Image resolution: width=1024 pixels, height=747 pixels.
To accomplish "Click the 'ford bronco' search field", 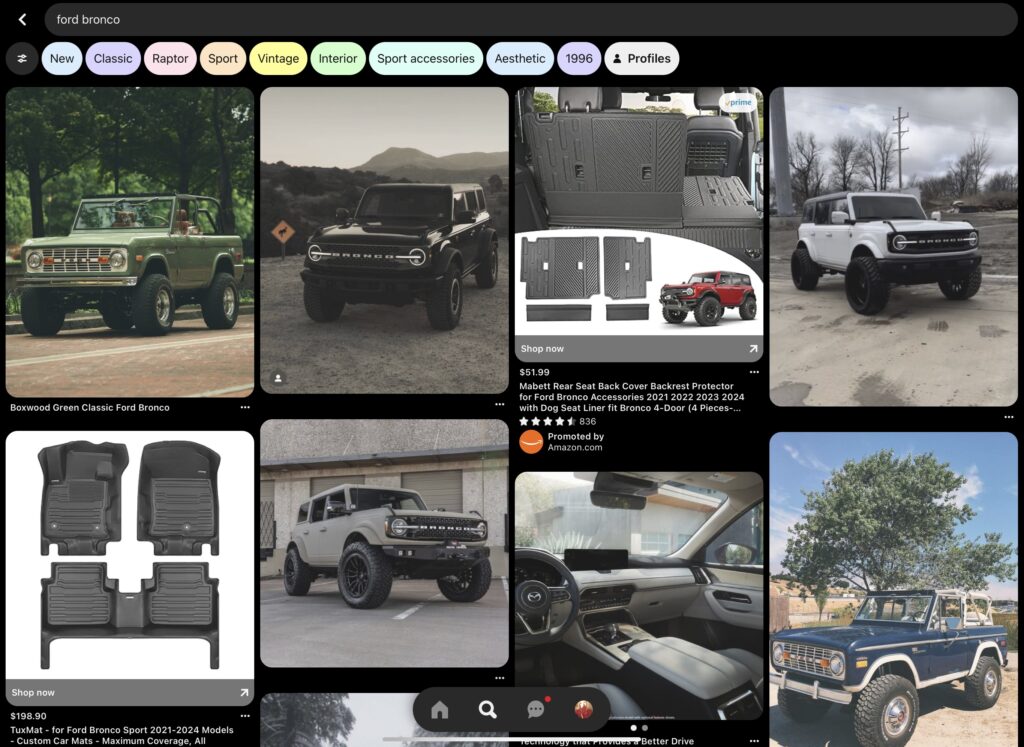I will tap(531, 20).
